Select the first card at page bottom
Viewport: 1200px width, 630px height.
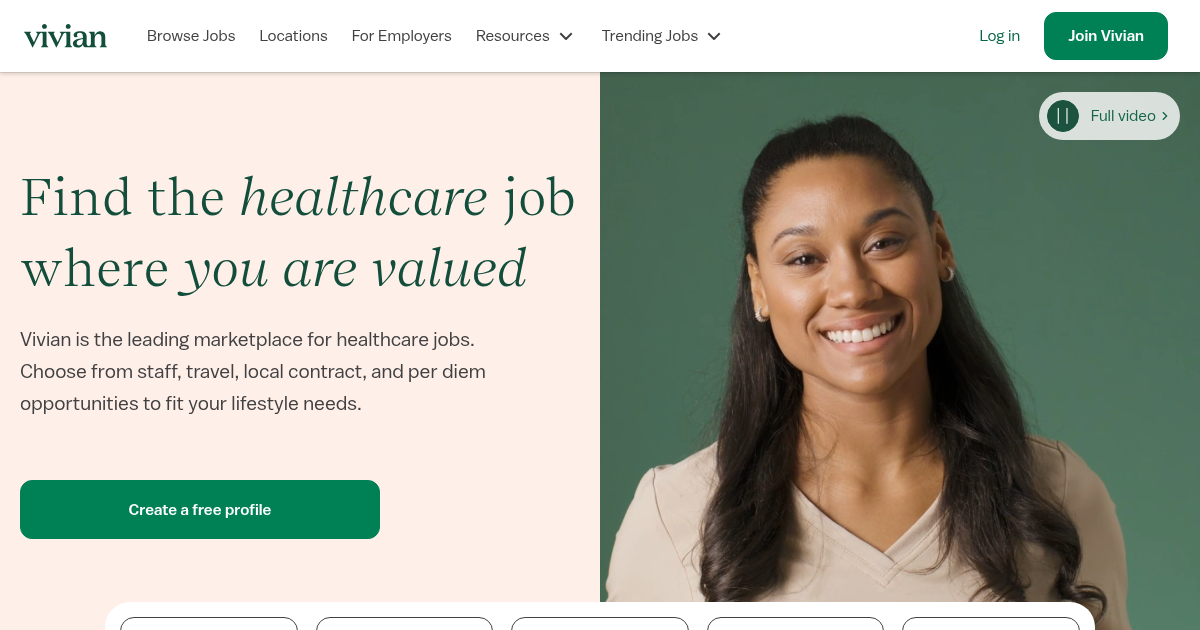[x=209, y=624]
